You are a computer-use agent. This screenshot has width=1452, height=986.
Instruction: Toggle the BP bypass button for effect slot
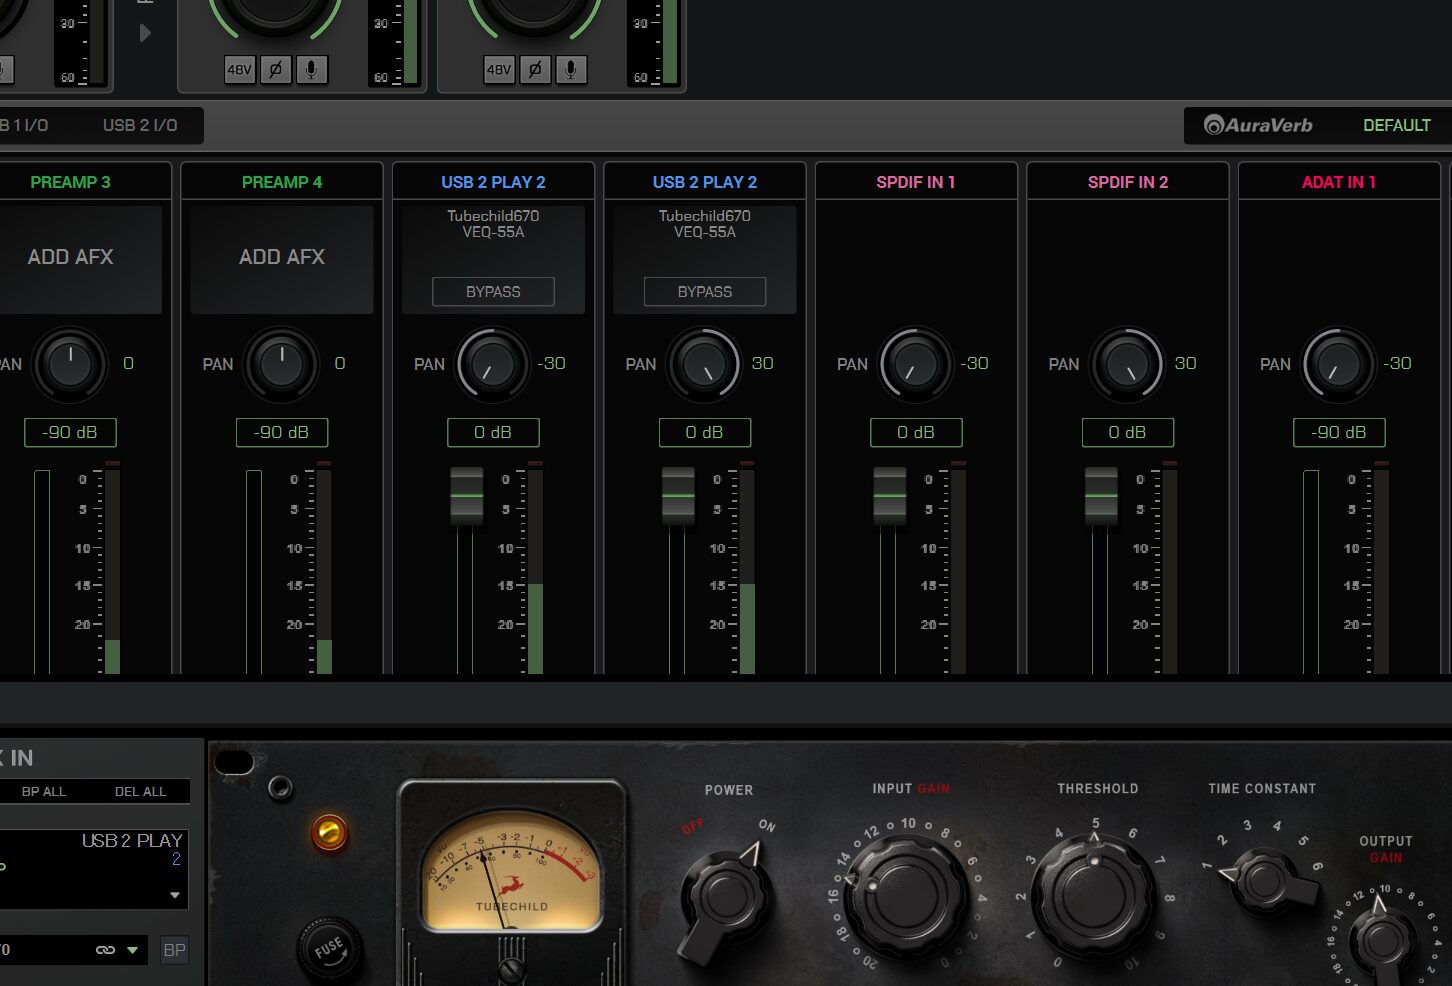[x=174, y=950]
